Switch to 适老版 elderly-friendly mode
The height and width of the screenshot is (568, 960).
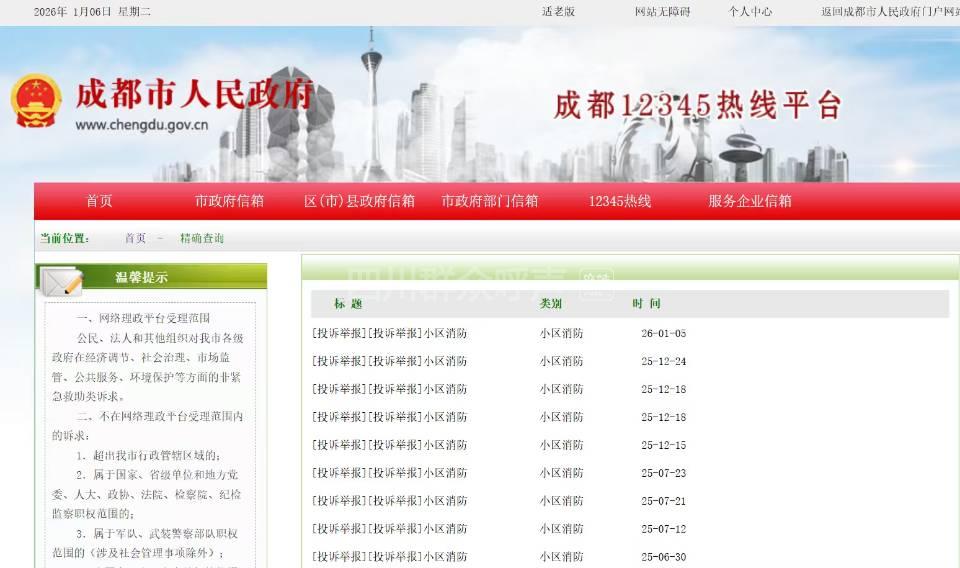point(559,12)
